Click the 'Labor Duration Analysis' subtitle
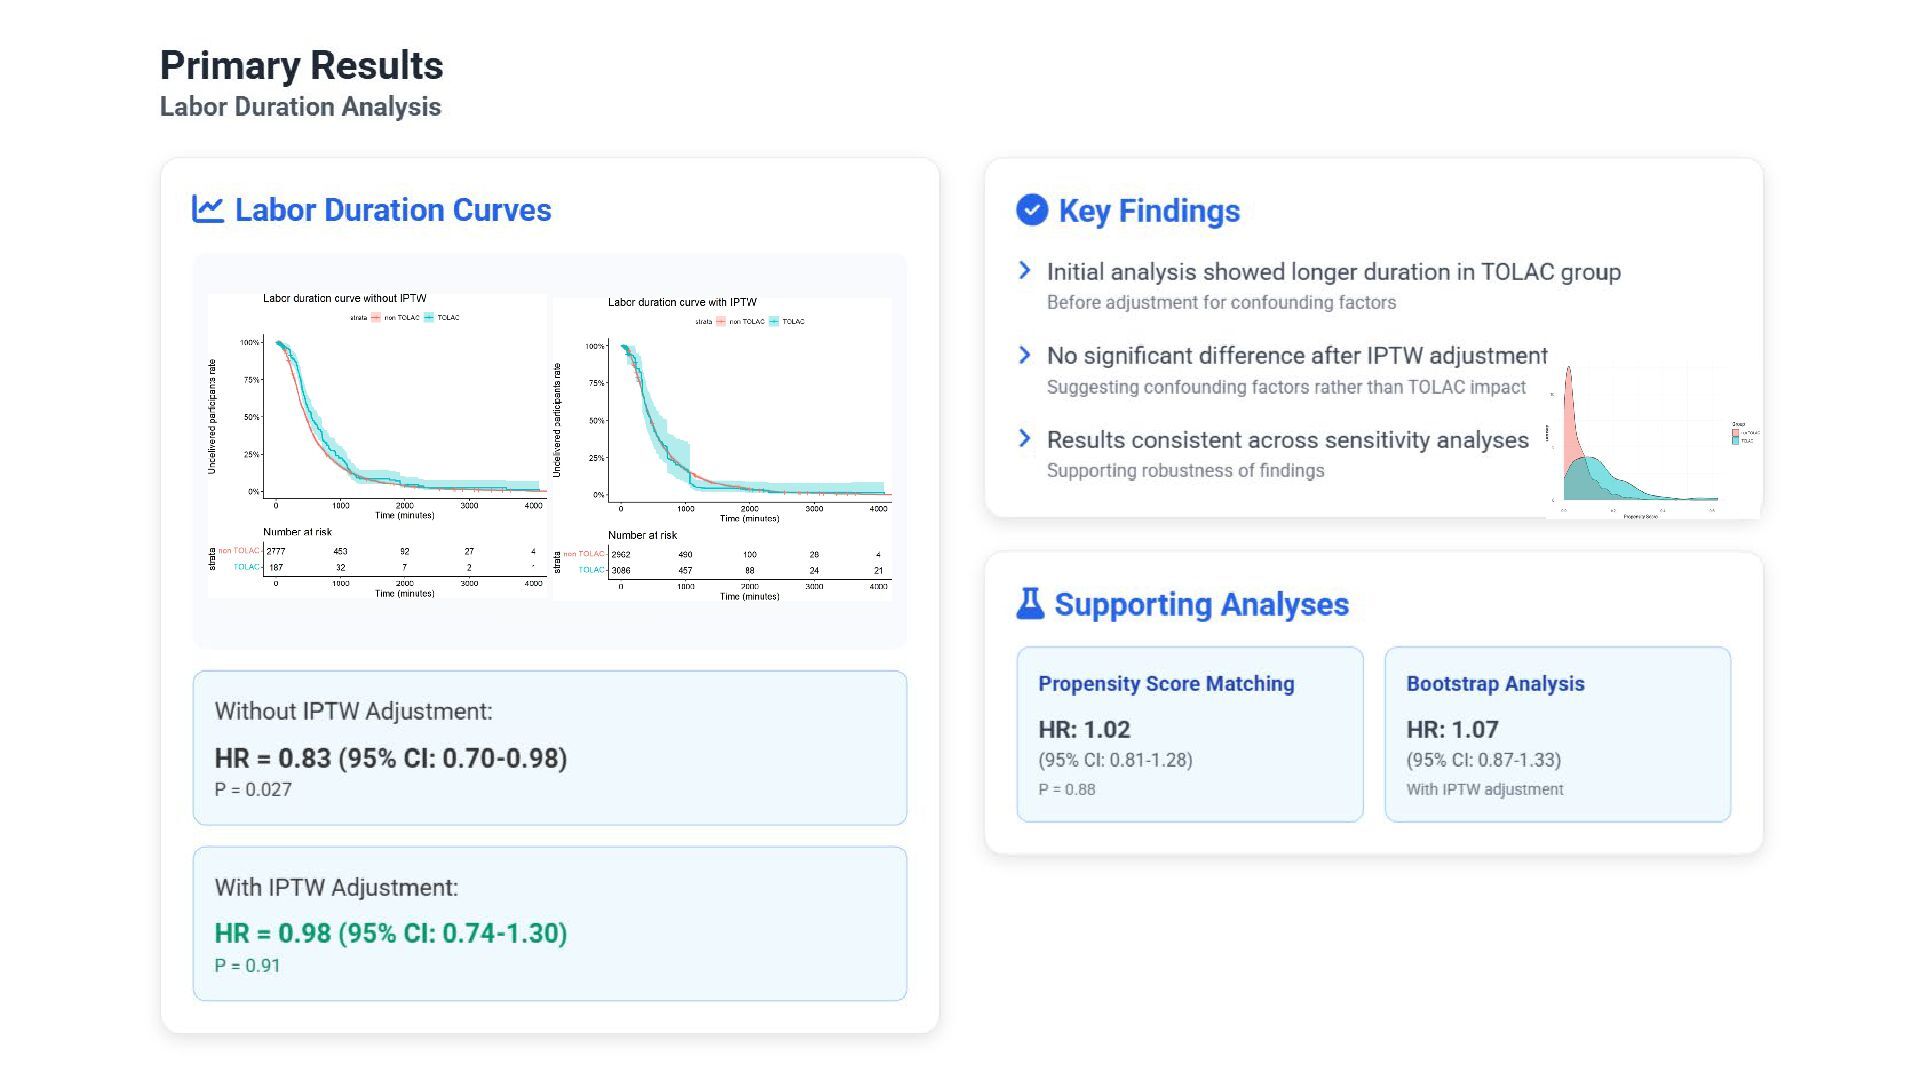Image resolution: width=1920 pixels, height=1080 pixels. pyautogui.click(x=300, y=107)
